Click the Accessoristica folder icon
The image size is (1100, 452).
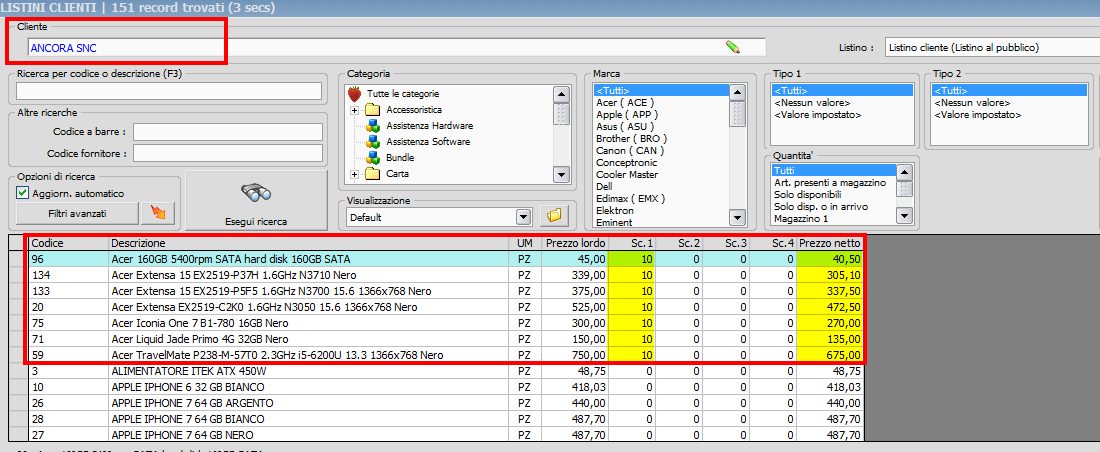tap(372, 110)
